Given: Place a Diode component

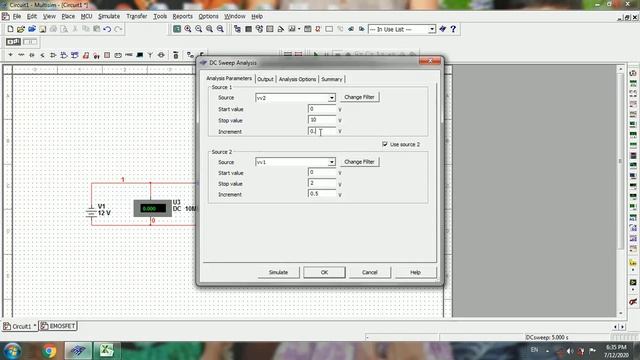Looking at the screenshot, I should click(x=31, y=55).
